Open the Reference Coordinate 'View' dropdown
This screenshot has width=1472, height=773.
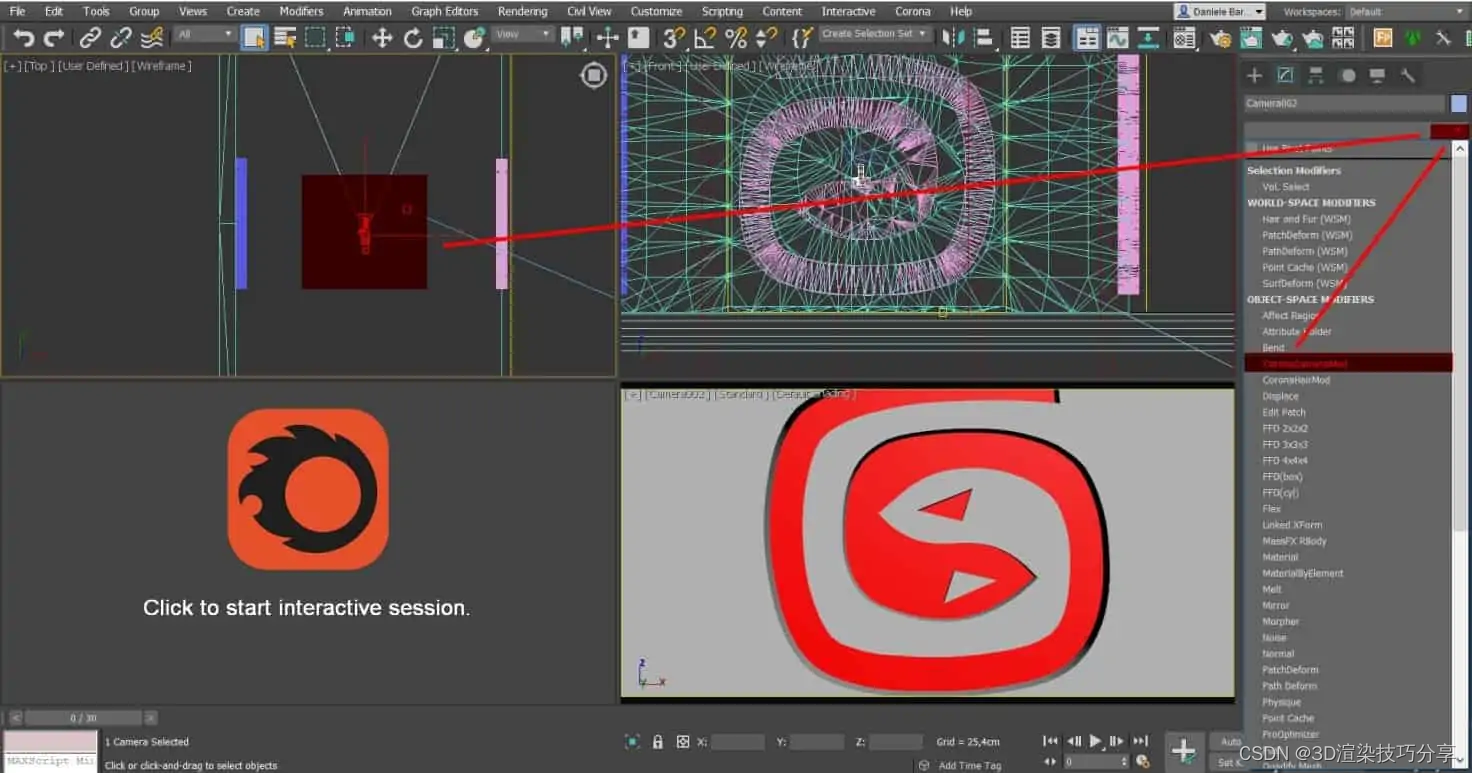click(523, 34)
